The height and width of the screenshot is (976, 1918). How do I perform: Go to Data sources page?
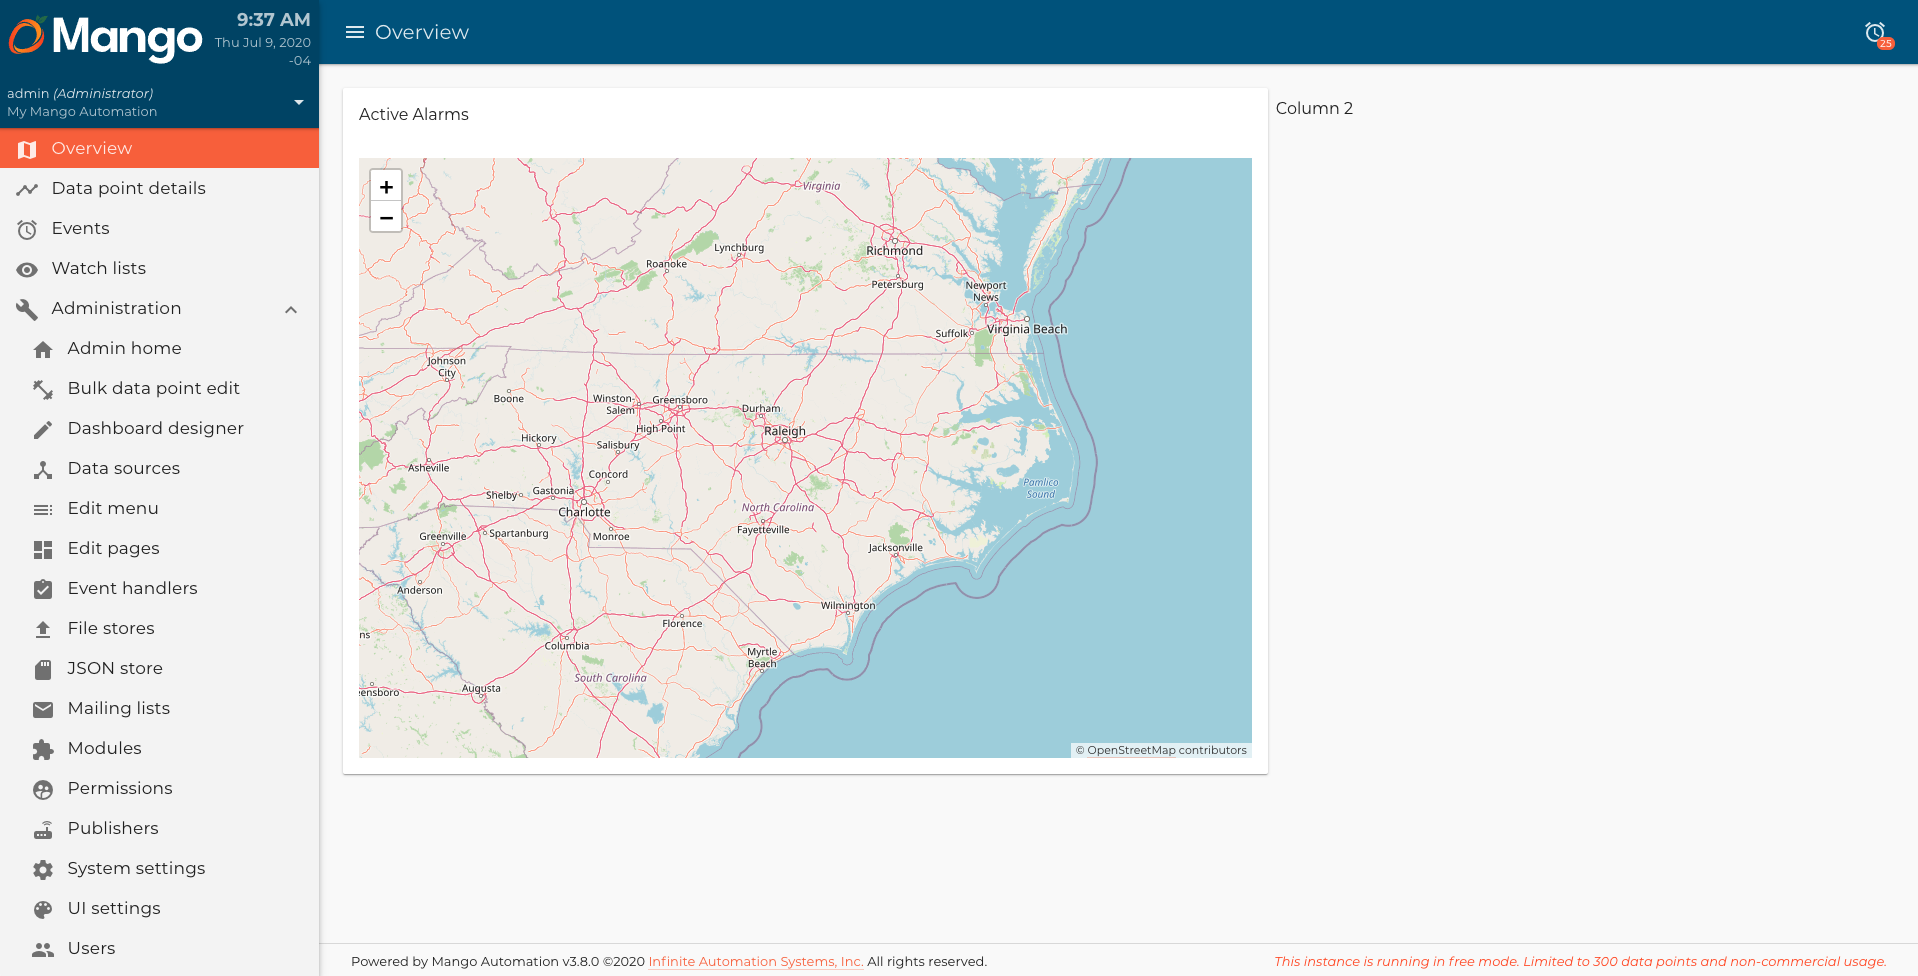point(159,468)
